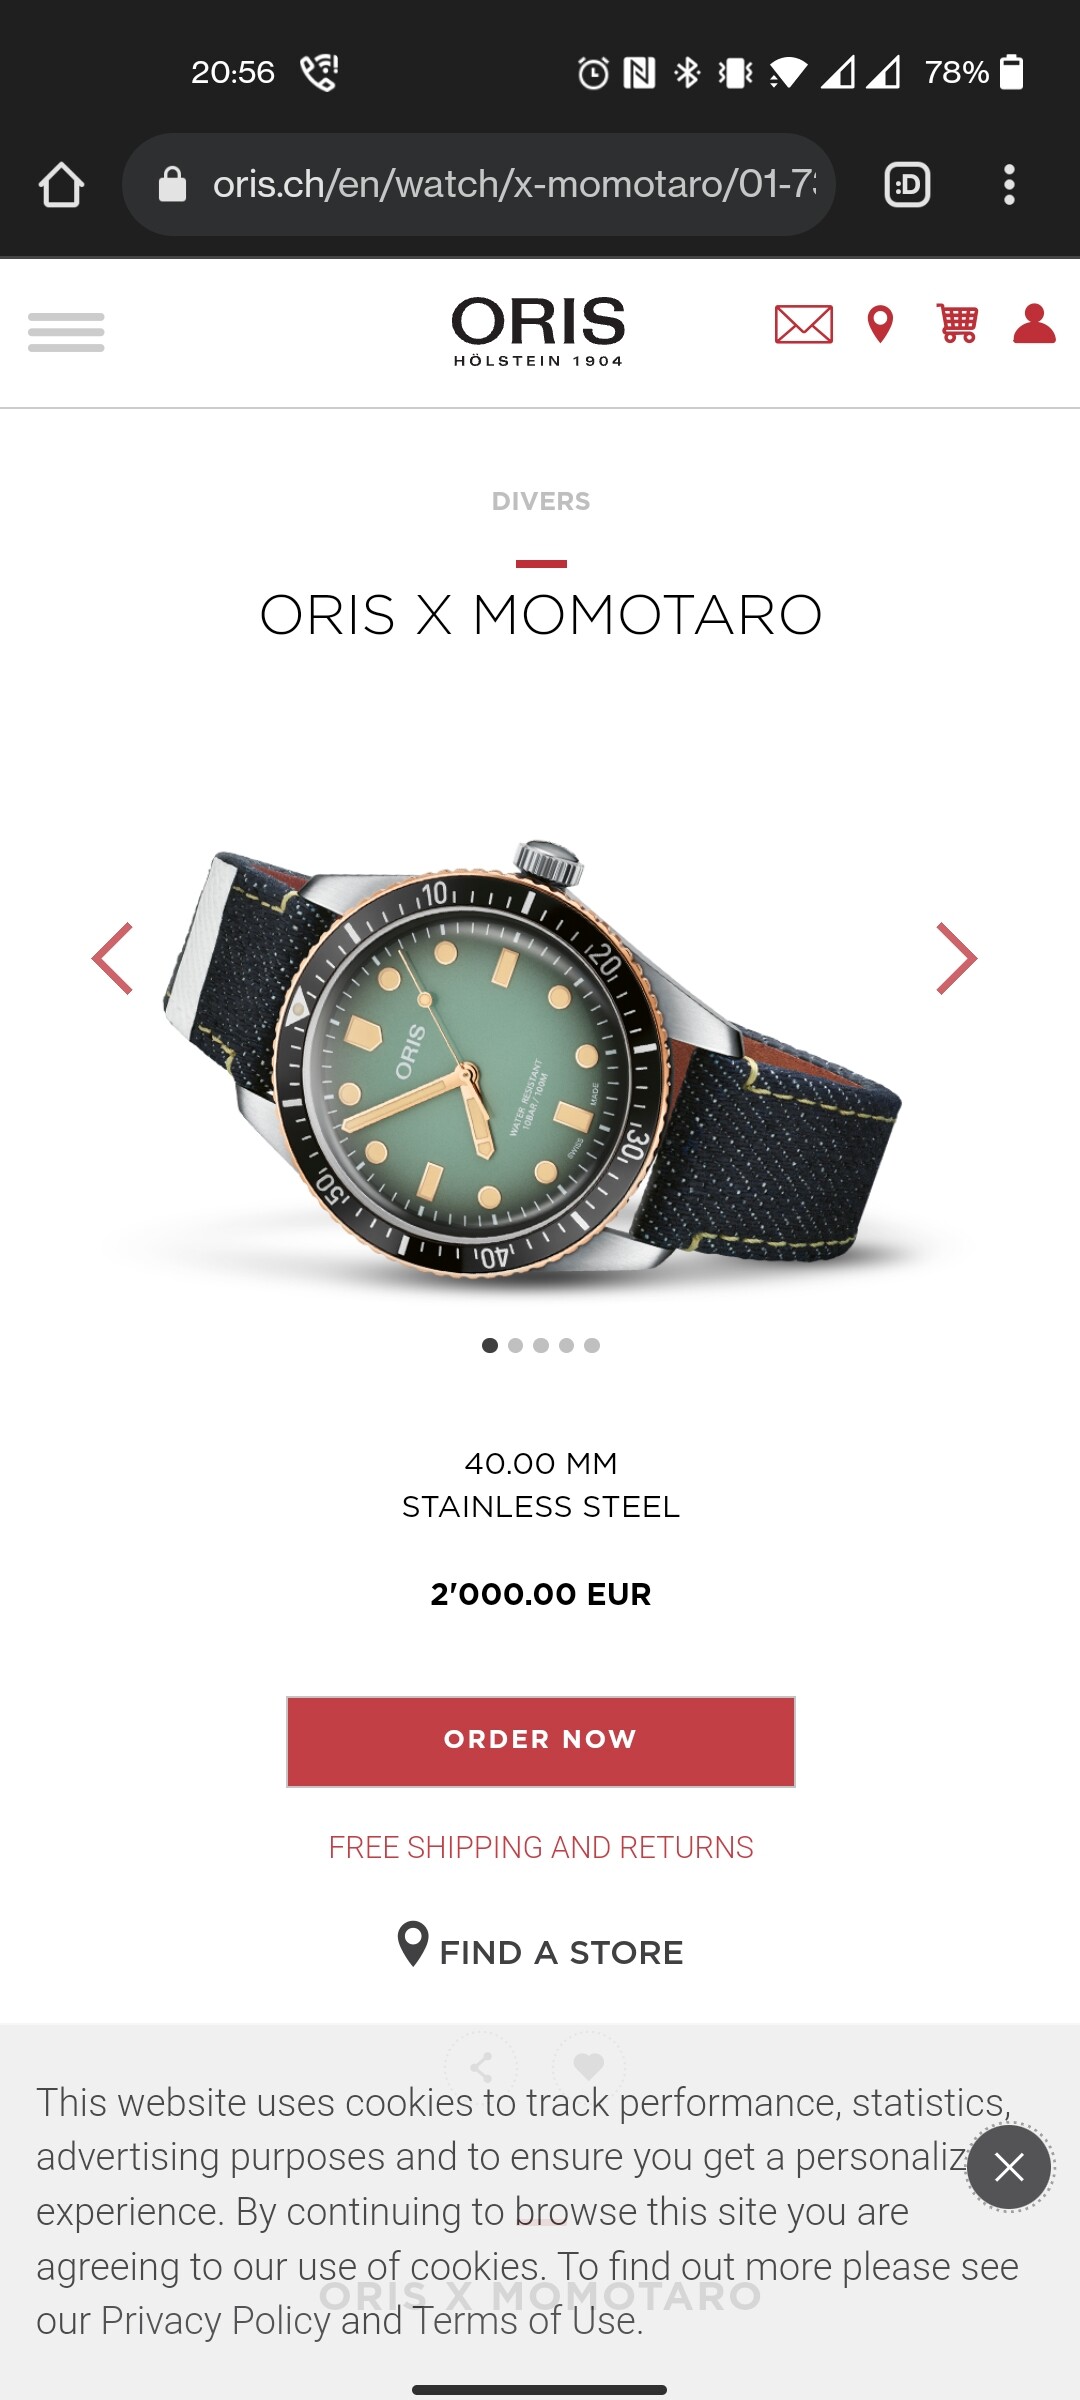Tap the red envelope contact icon
The height and width of the screenshot is (2400, 1080).
(804, 325)
